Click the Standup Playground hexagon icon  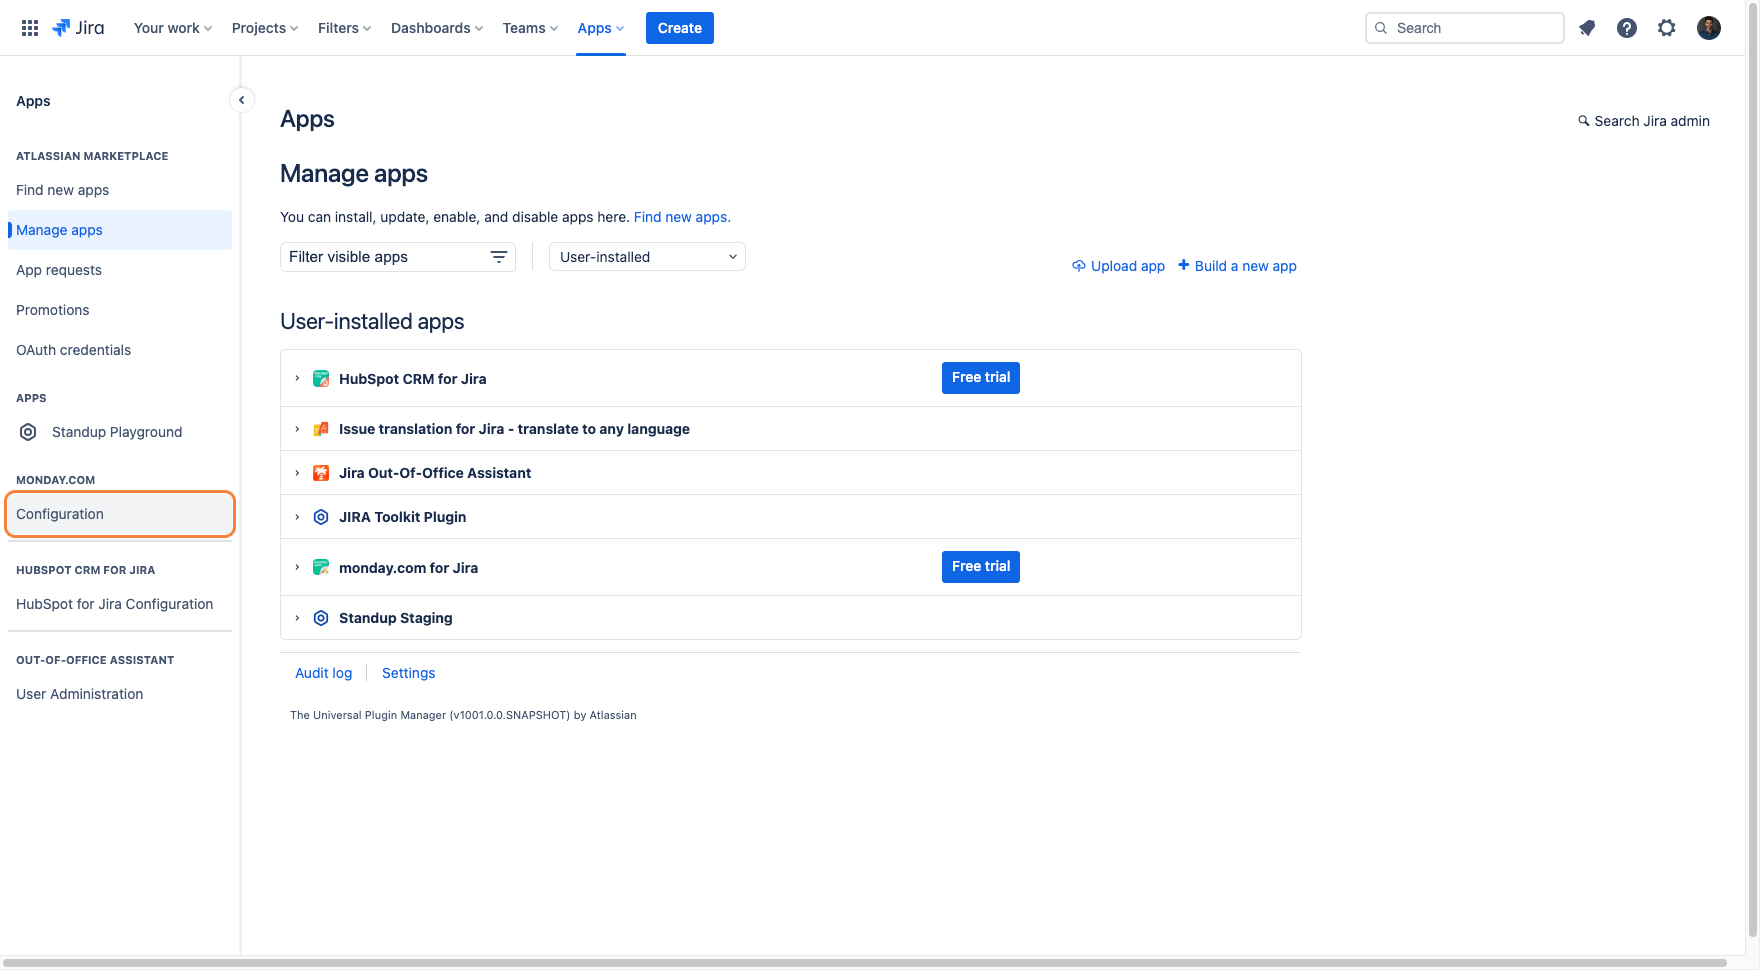(29, 432)
